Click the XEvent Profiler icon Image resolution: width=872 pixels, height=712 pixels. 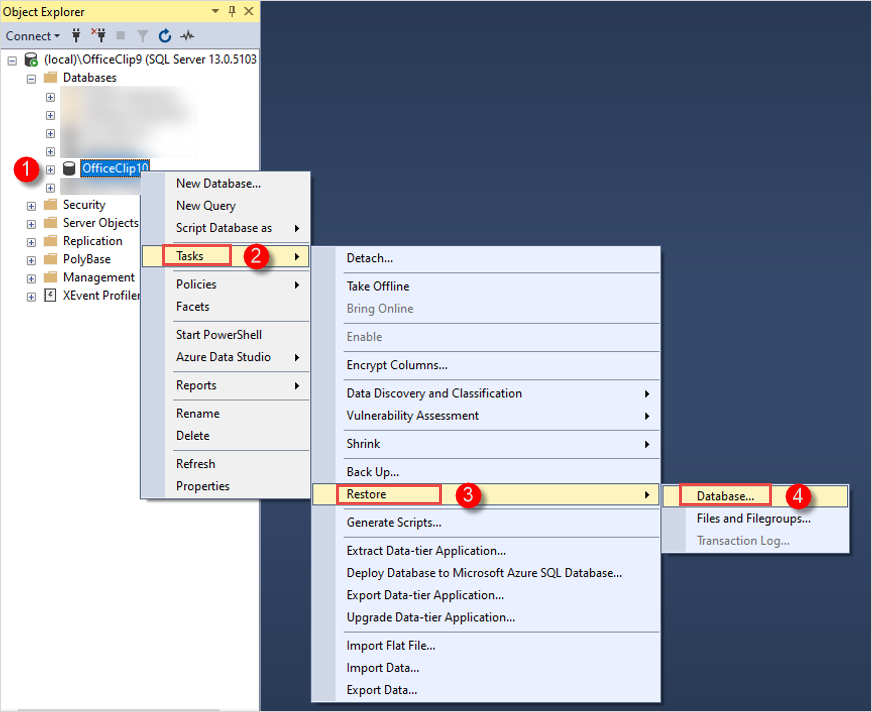click(x=51, y=295)
